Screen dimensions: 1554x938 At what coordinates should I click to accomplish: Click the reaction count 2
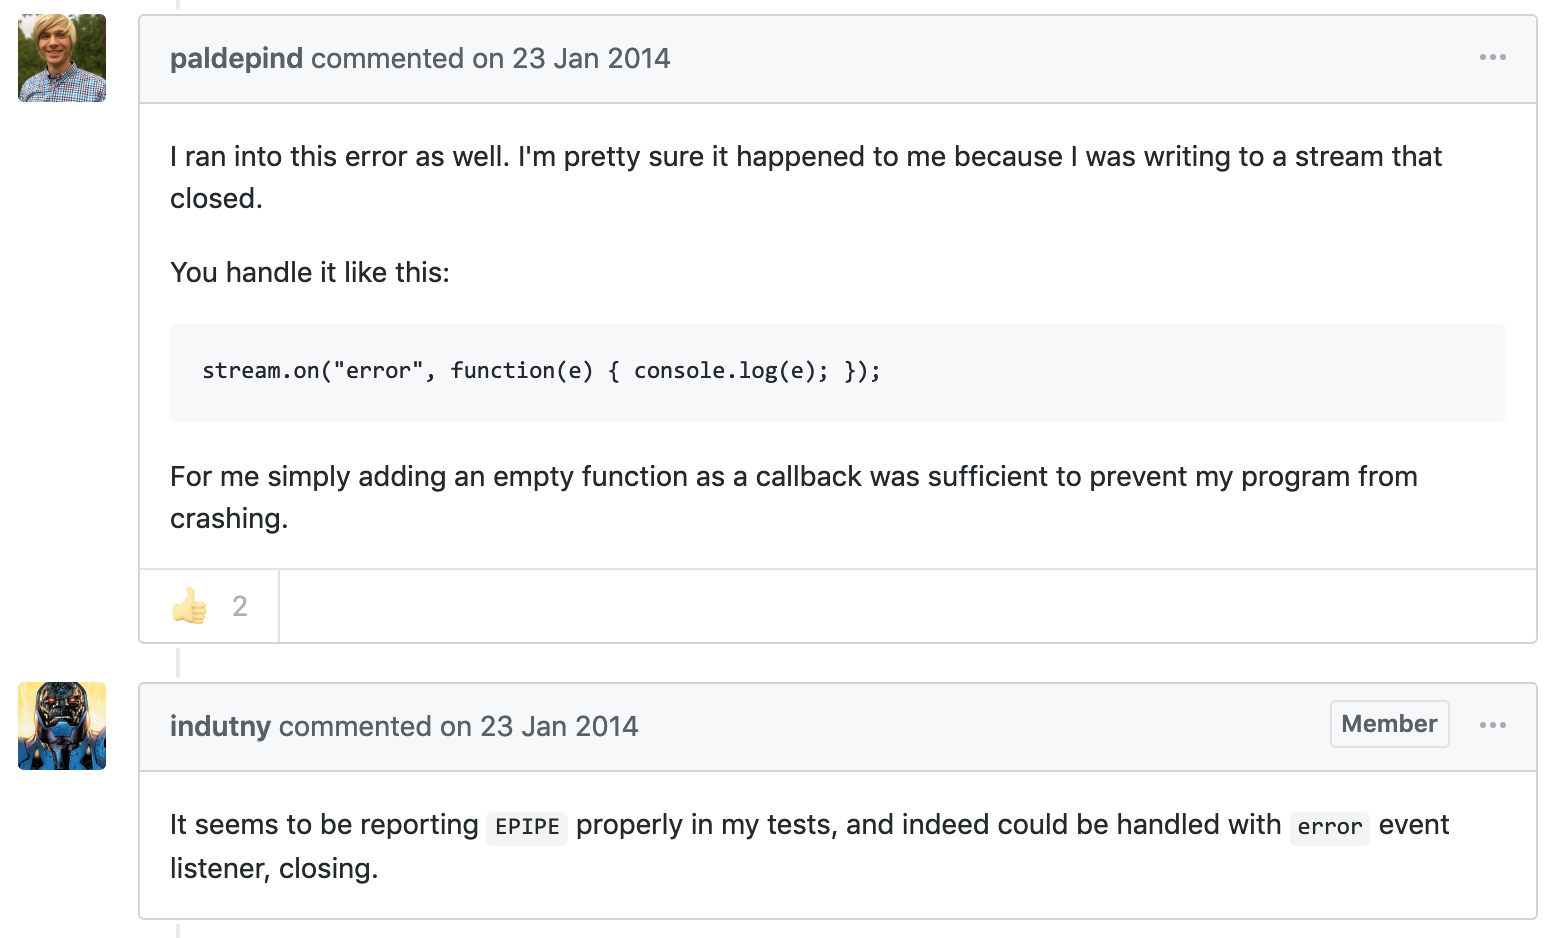point(240,606)
